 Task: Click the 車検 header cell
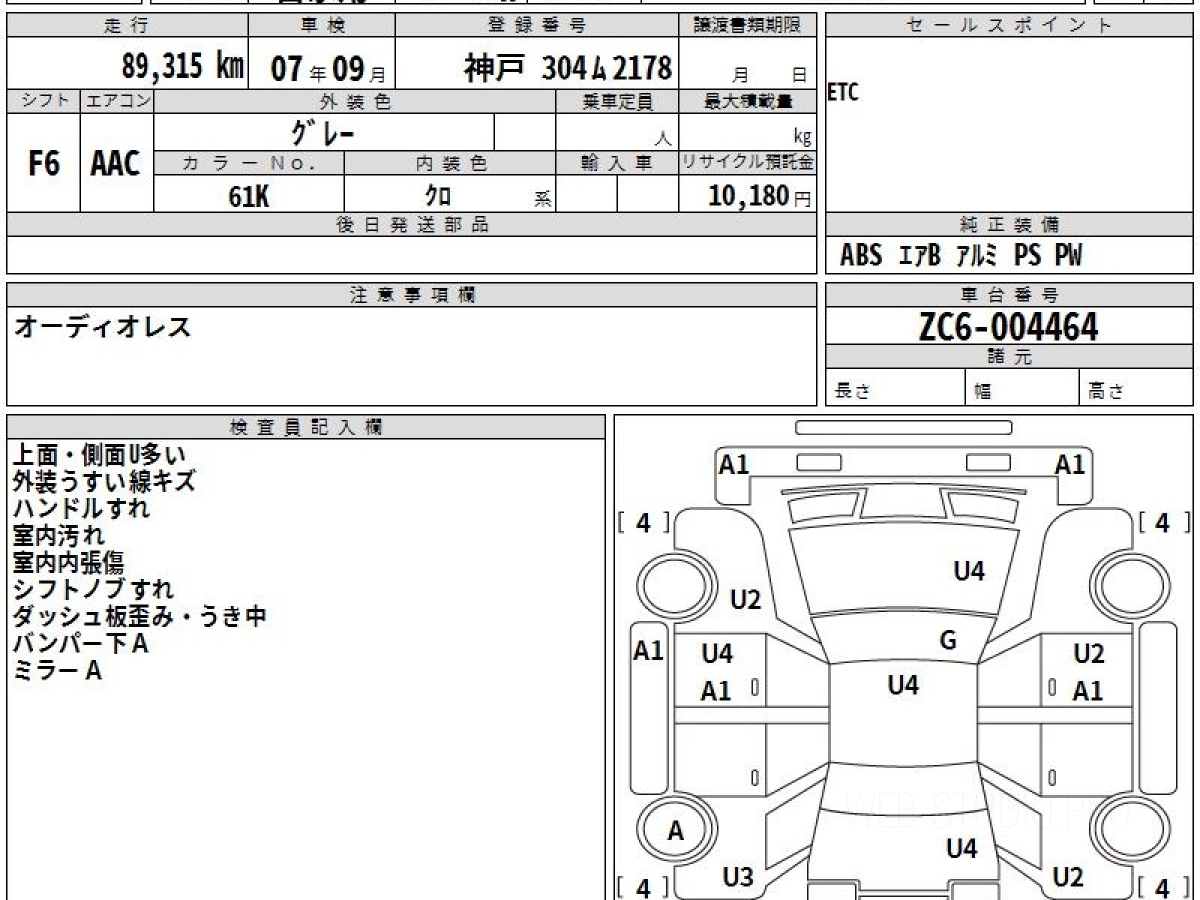tap(321, 26)
